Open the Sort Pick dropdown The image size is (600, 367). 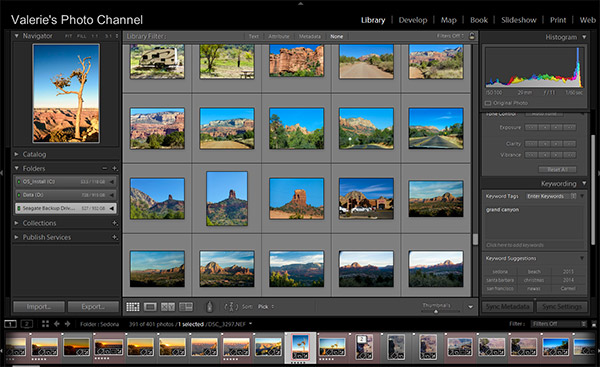click(x=266, y=307)
